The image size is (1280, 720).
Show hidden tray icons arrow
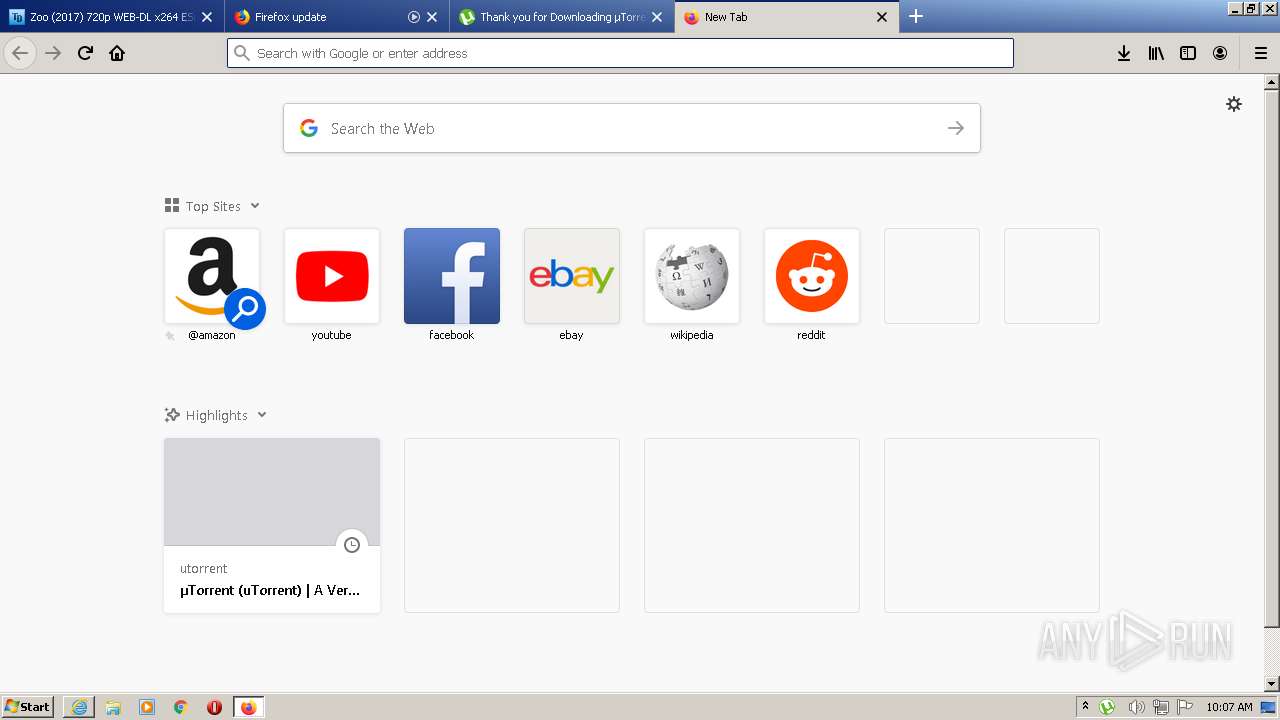click(x=1085, y=707)
